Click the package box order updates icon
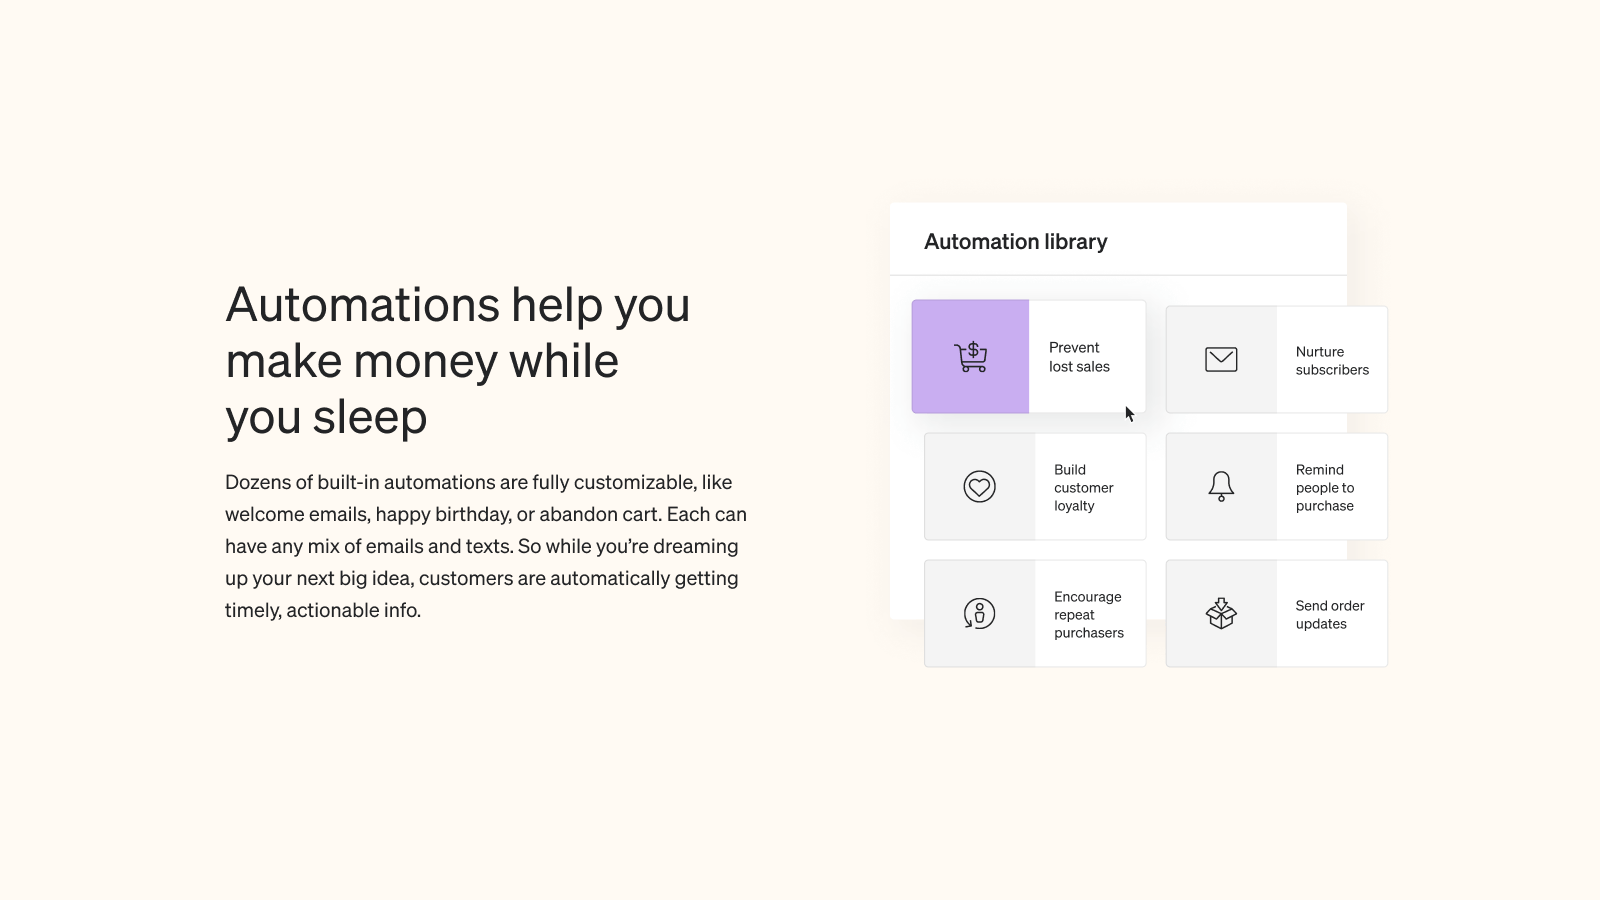The height and width of the screenshot is (900, 1600). tap(1221, 613)
